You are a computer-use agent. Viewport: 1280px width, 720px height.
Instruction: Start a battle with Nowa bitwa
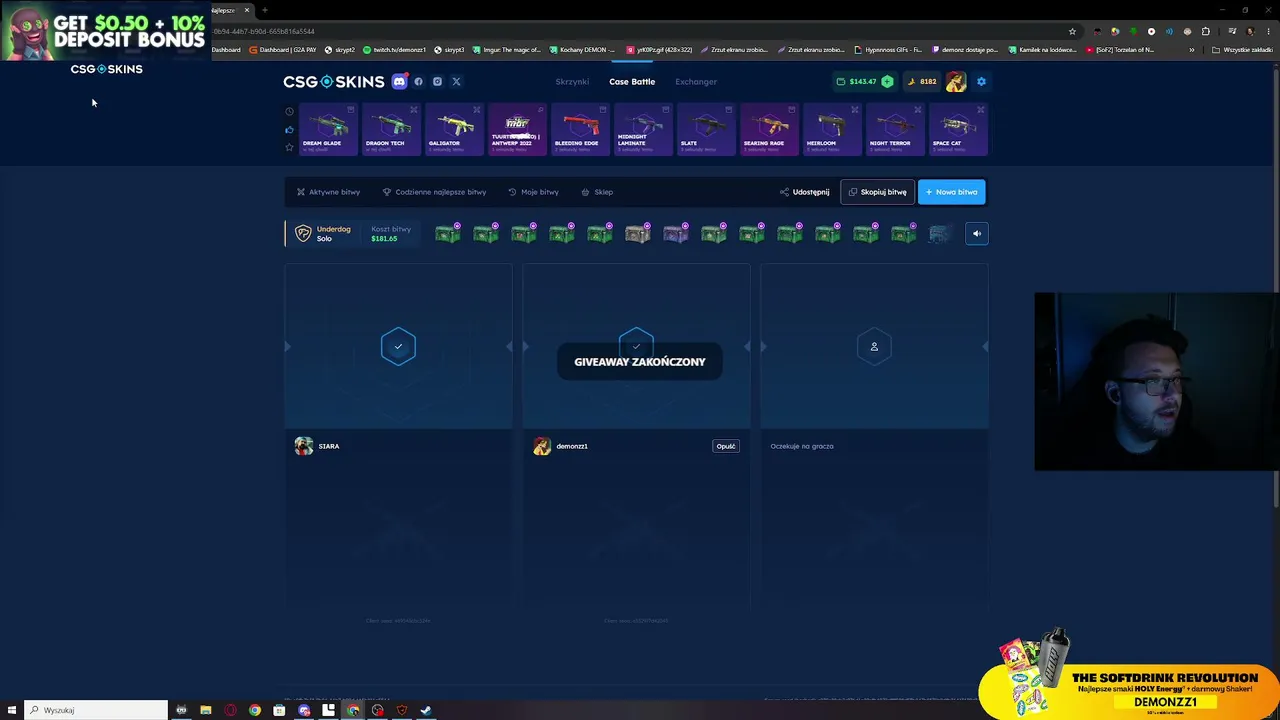[x=951, y=192]
